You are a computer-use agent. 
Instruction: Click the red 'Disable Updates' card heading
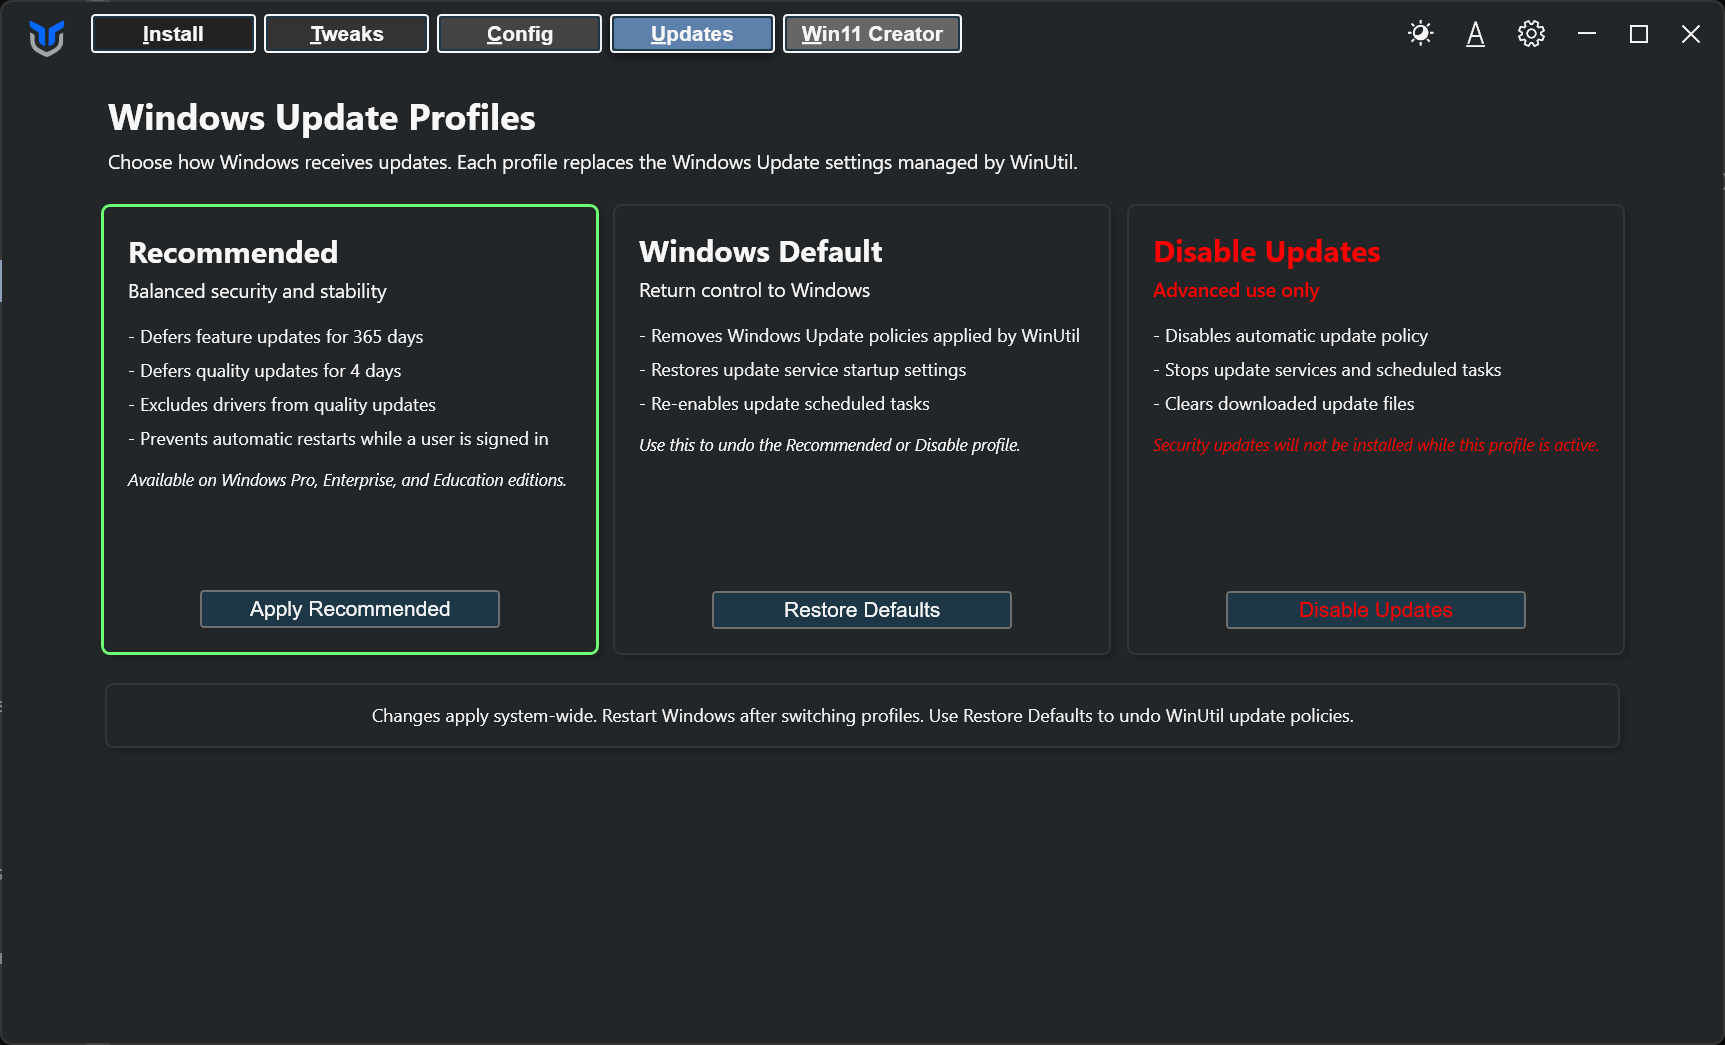1267,252
